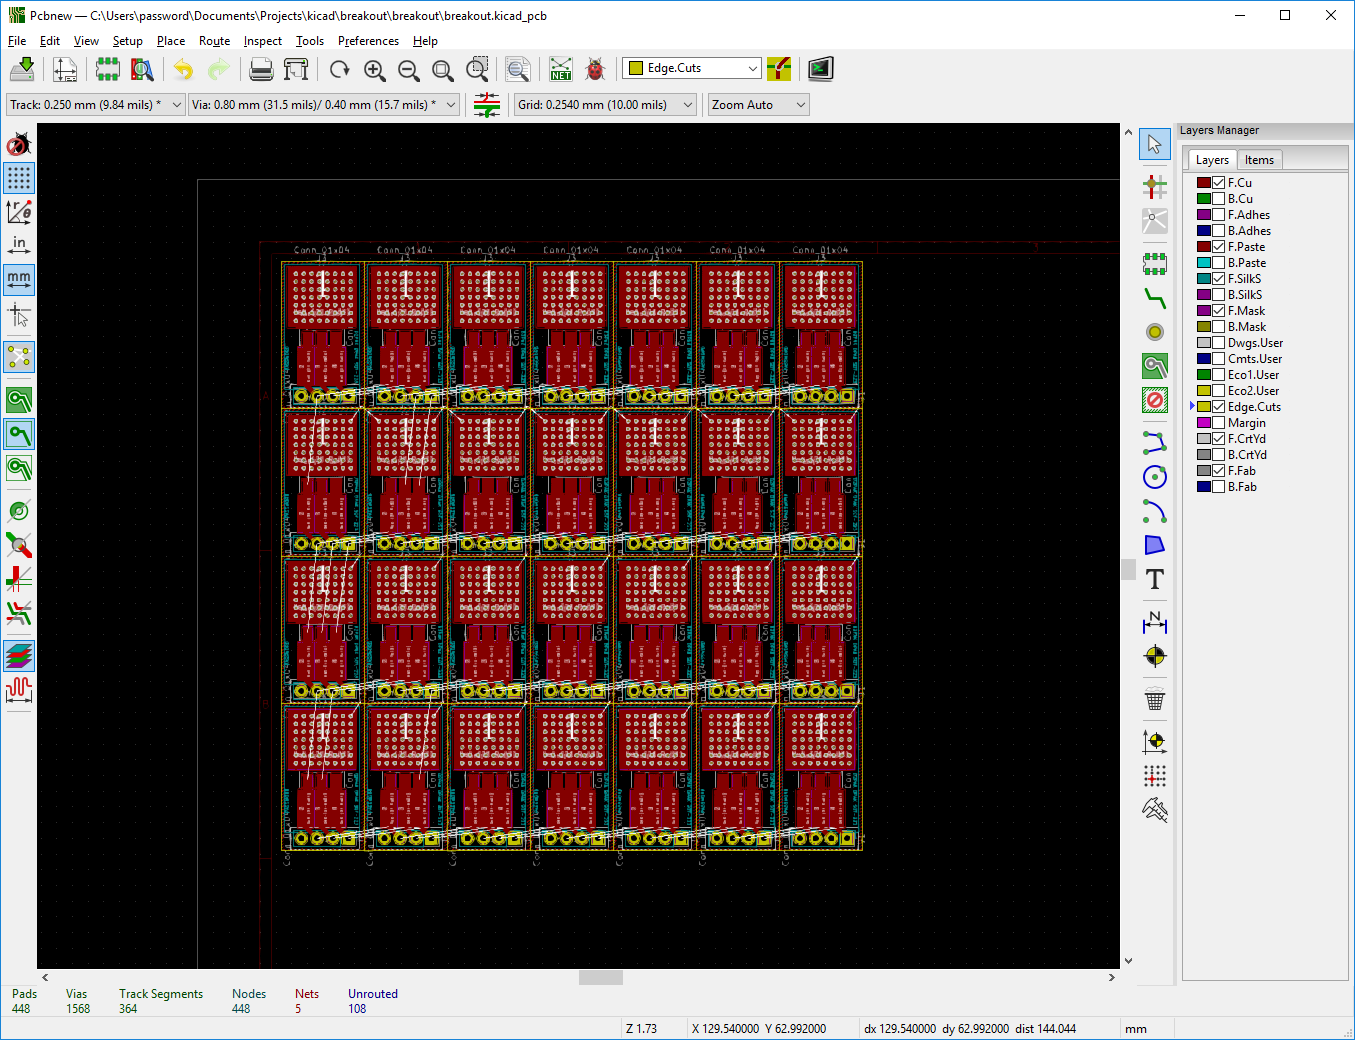
Task: Click the Zoom to fit icon
Action: pos(443,69)
